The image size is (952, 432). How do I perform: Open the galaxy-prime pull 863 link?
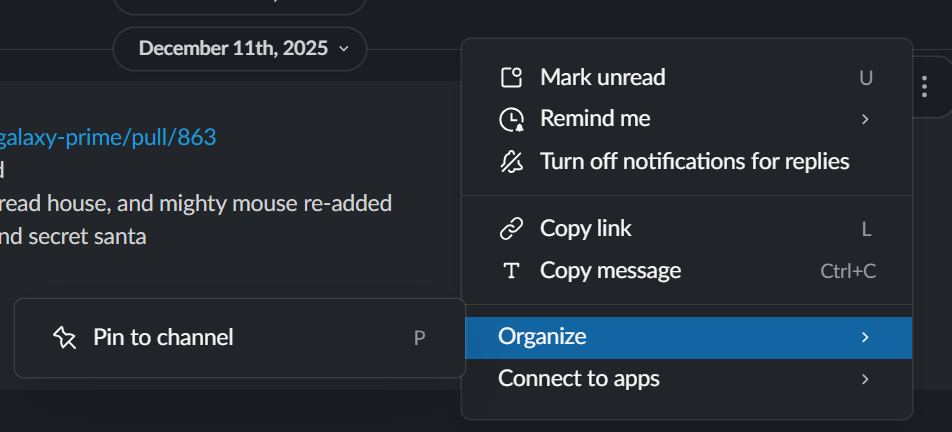[x=108, y=138]
